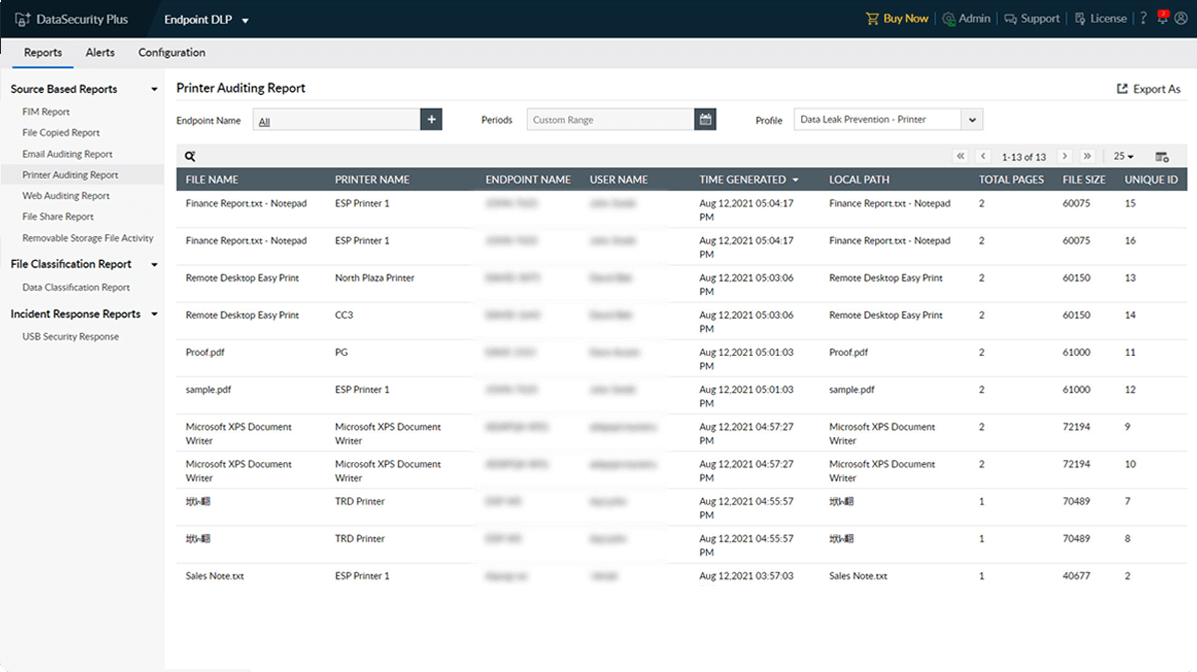Click the Aug 12,2021 03:57:03 time cell
This screenshot has width=1197, height=672.
(x=746, y=577)
